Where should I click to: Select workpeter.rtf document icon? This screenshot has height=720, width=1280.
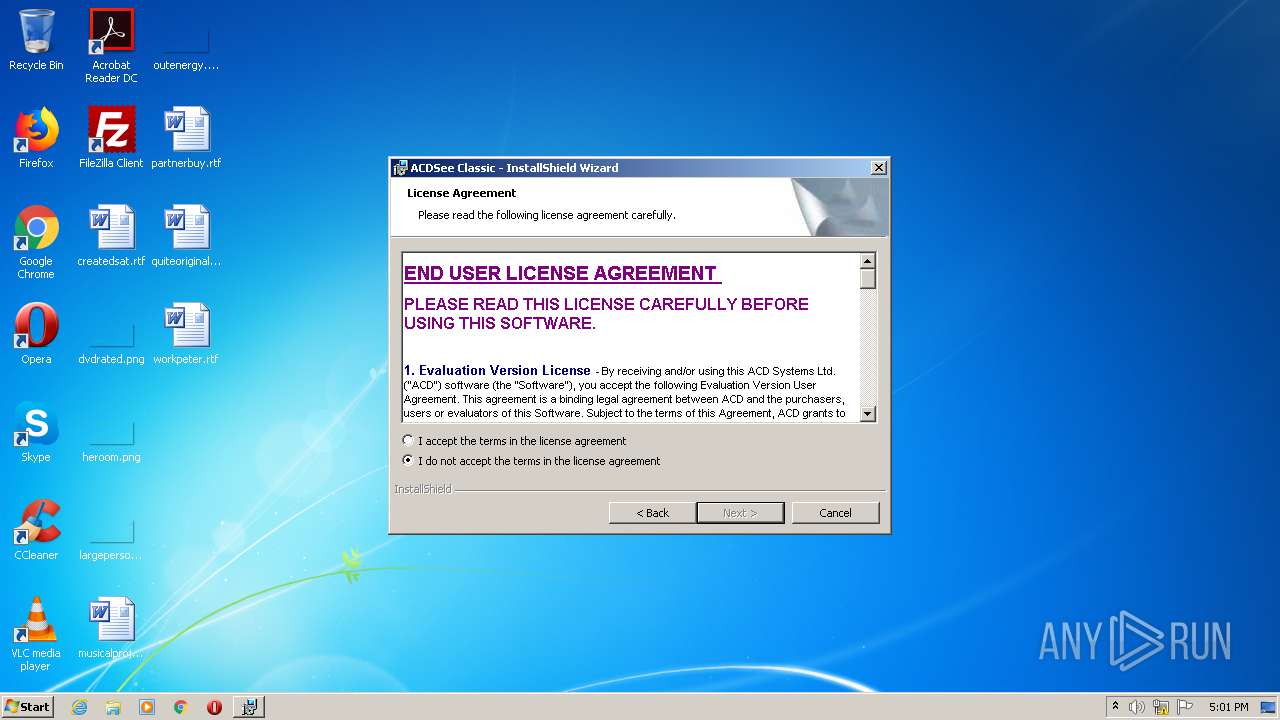[186, 334]
